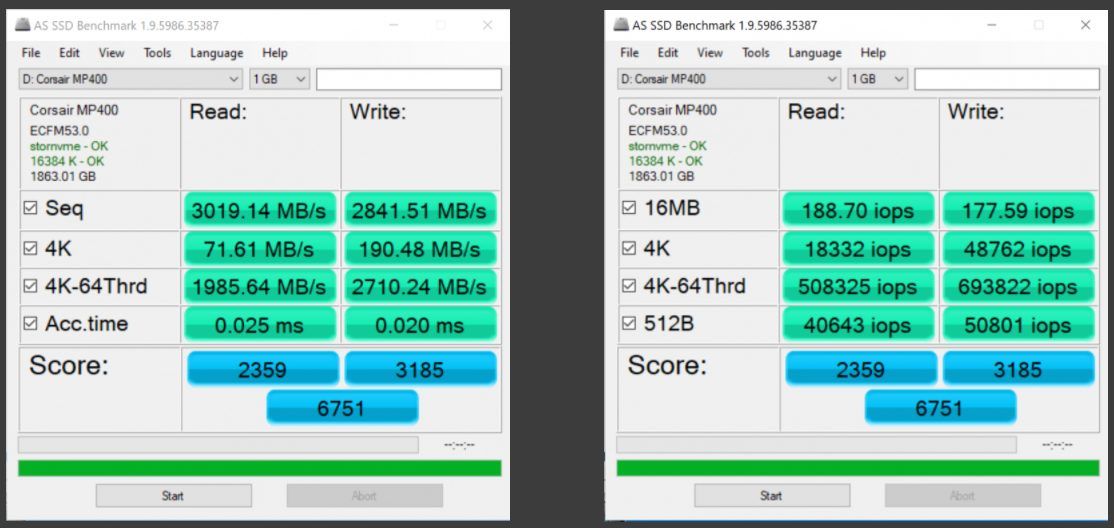Click access time write value 0.020 ms
Image resolution: width=1114 pixels, height=528 pixels.
coord(420,325)
